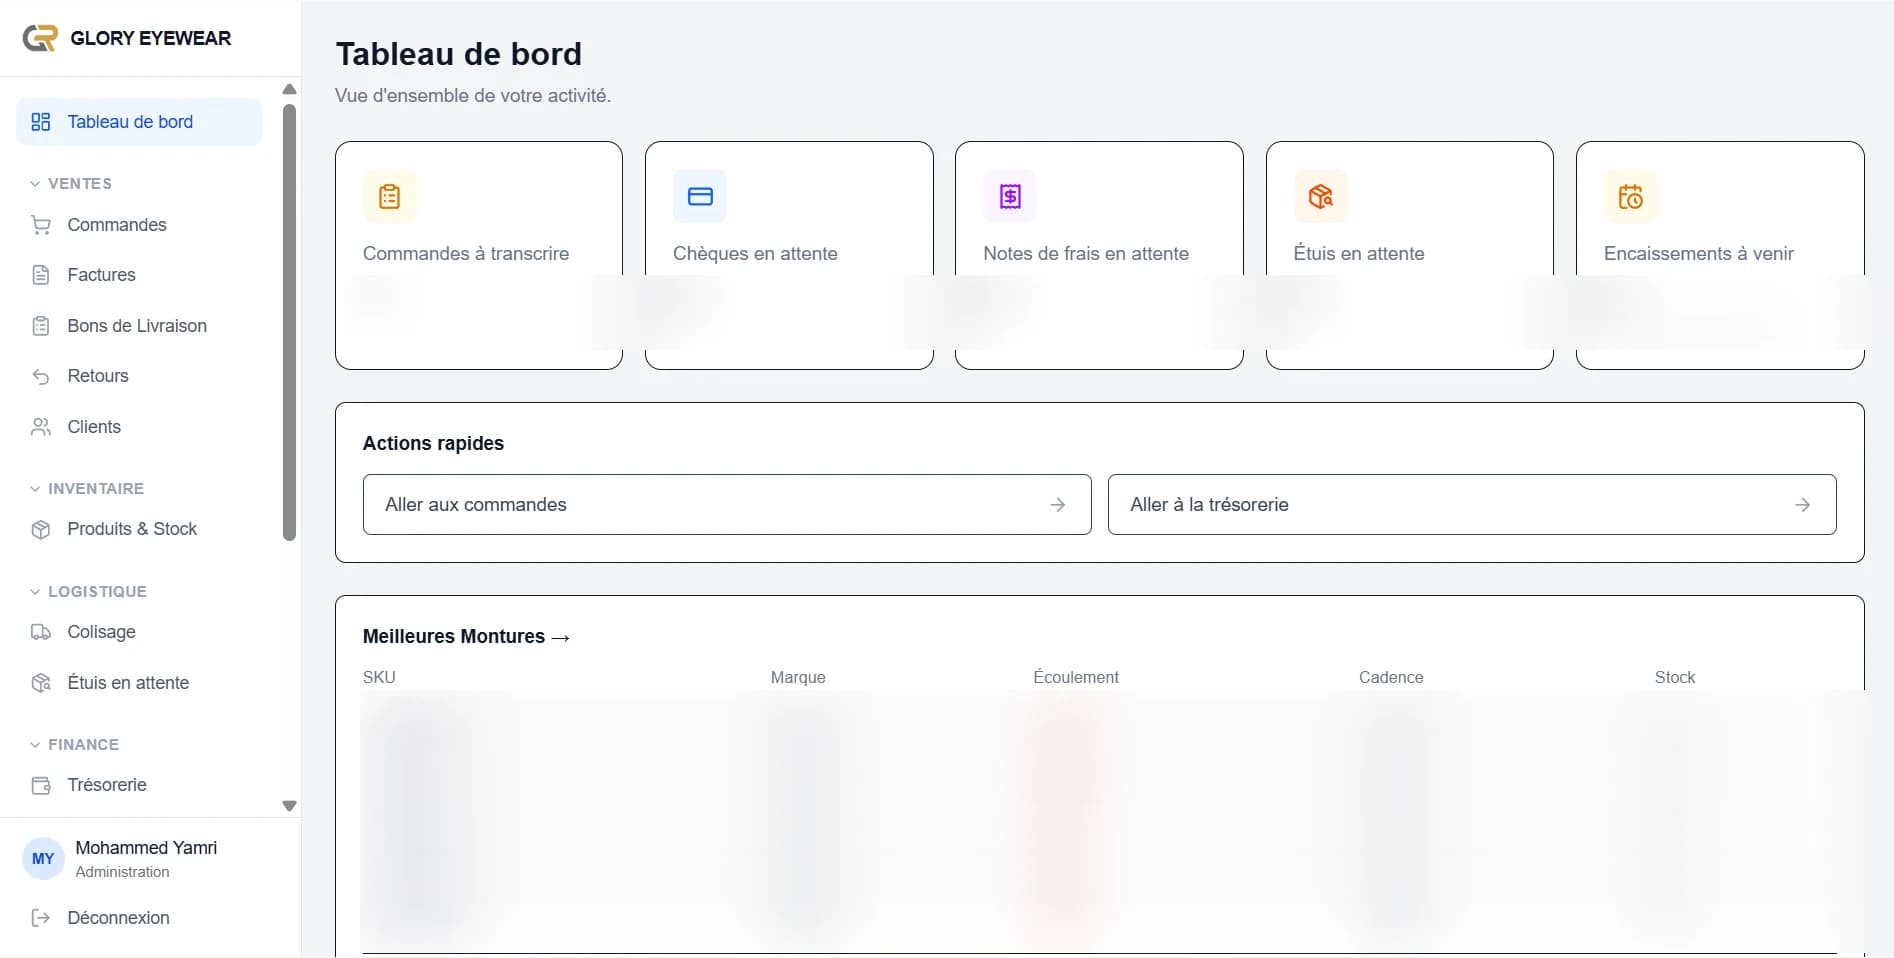Image resolution: width=1894 pixels, height=958 pixels.
Task: Click the Commandes cart icon
Action: [x=41, y=225]
